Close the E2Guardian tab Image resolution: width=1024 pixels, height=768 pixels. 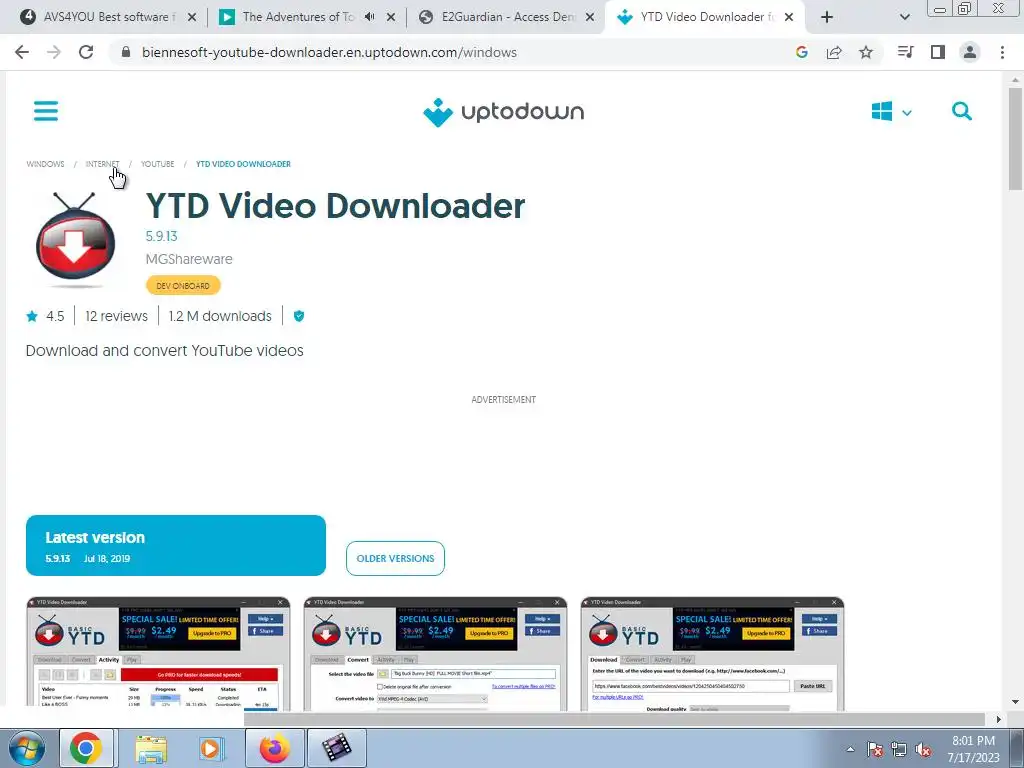click(x=590, y=18)
